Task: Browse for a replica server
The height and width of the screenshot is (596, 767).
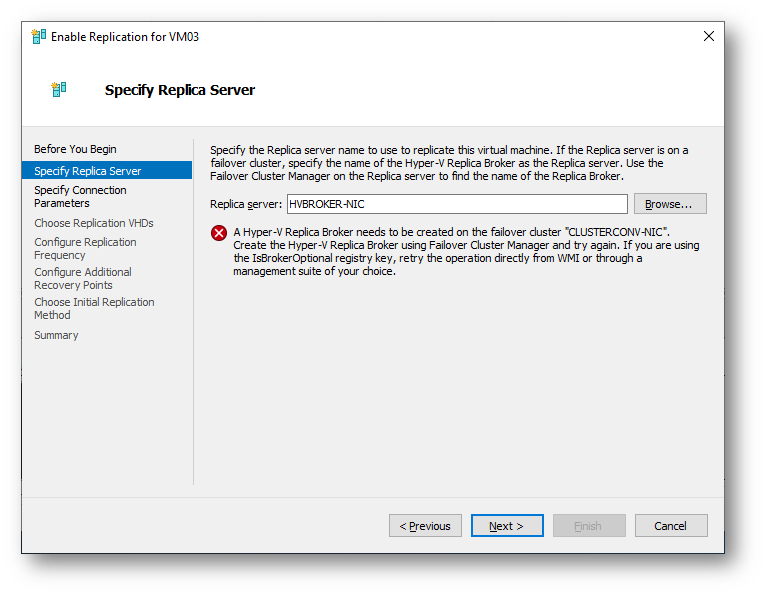Action: tap(670, 204)
